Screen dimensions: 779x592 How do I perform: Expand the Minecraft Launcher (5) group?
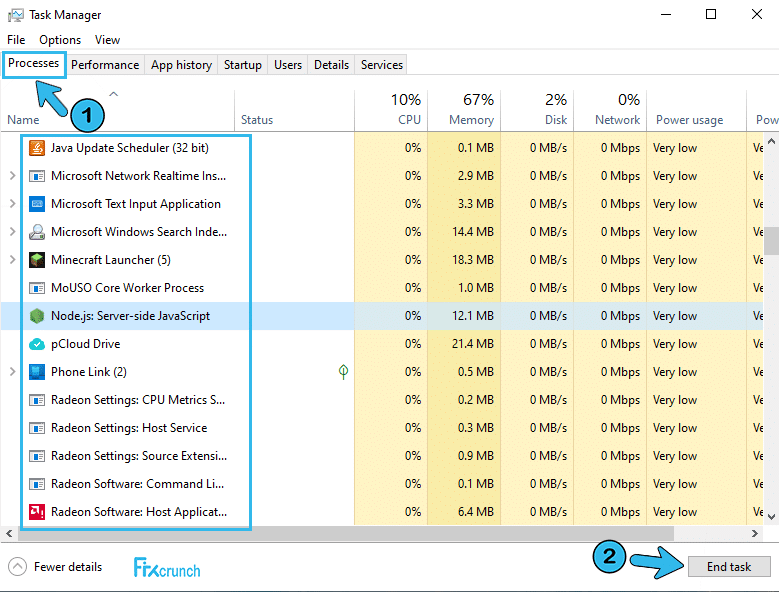tap(12, 260)
